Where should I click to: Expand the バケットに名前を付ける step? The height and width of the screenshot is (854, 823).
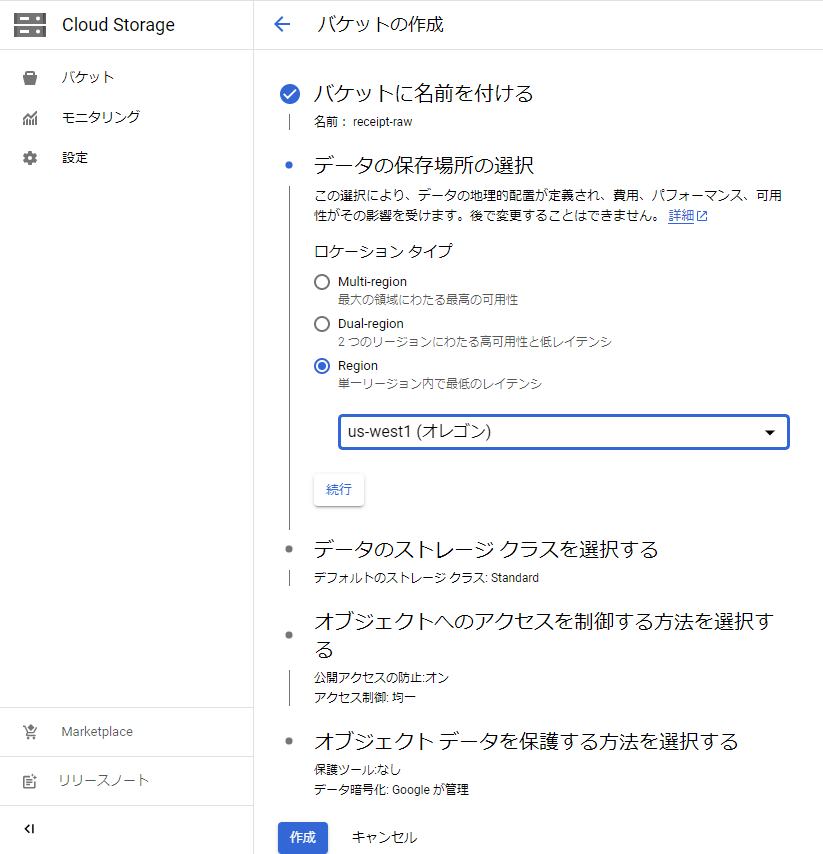point(423,94)
